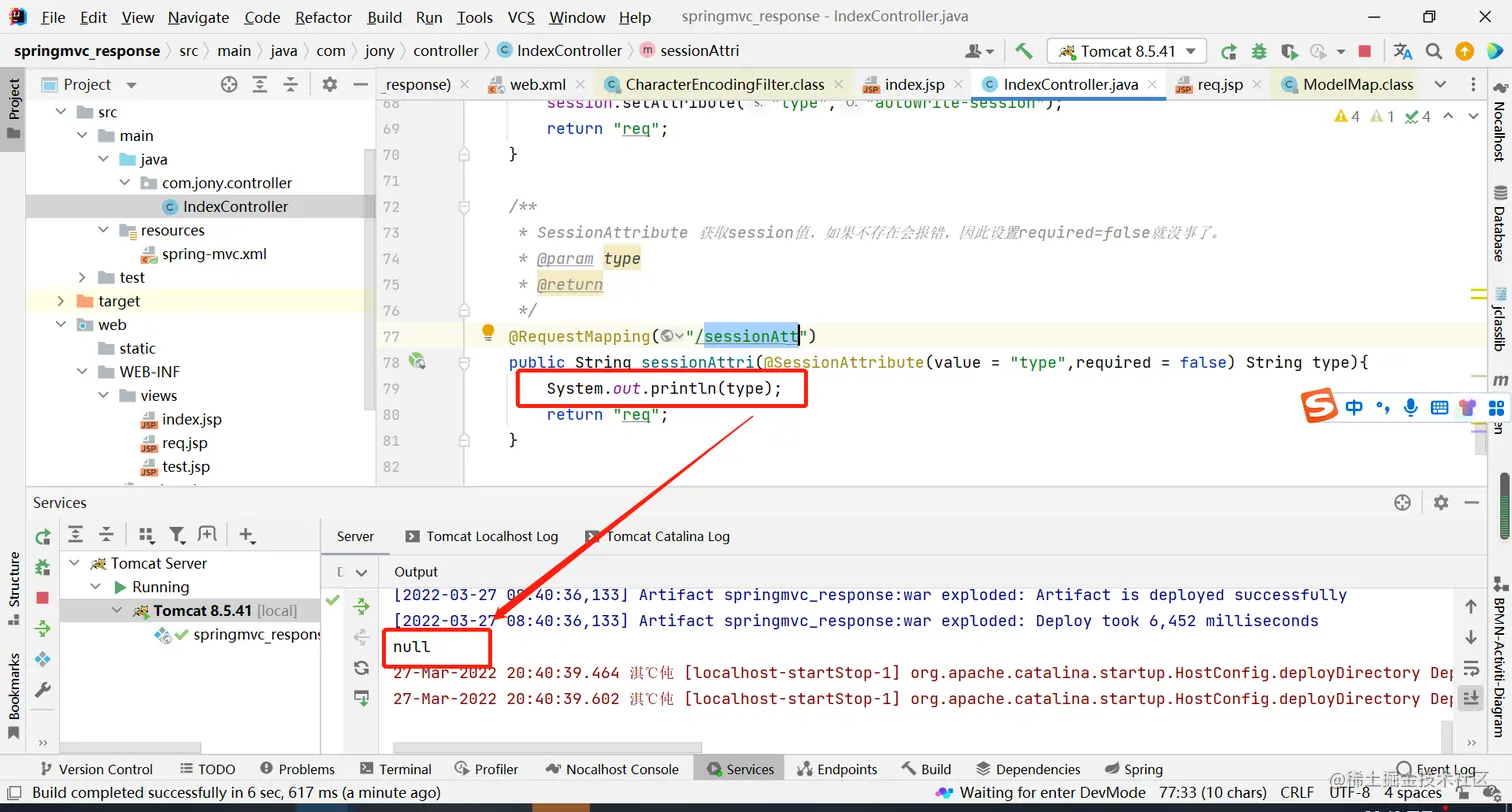The height and width of the screenshot is (812, 1512).
Task: Open the Terminal tool window
Action: tap(395, 769)
